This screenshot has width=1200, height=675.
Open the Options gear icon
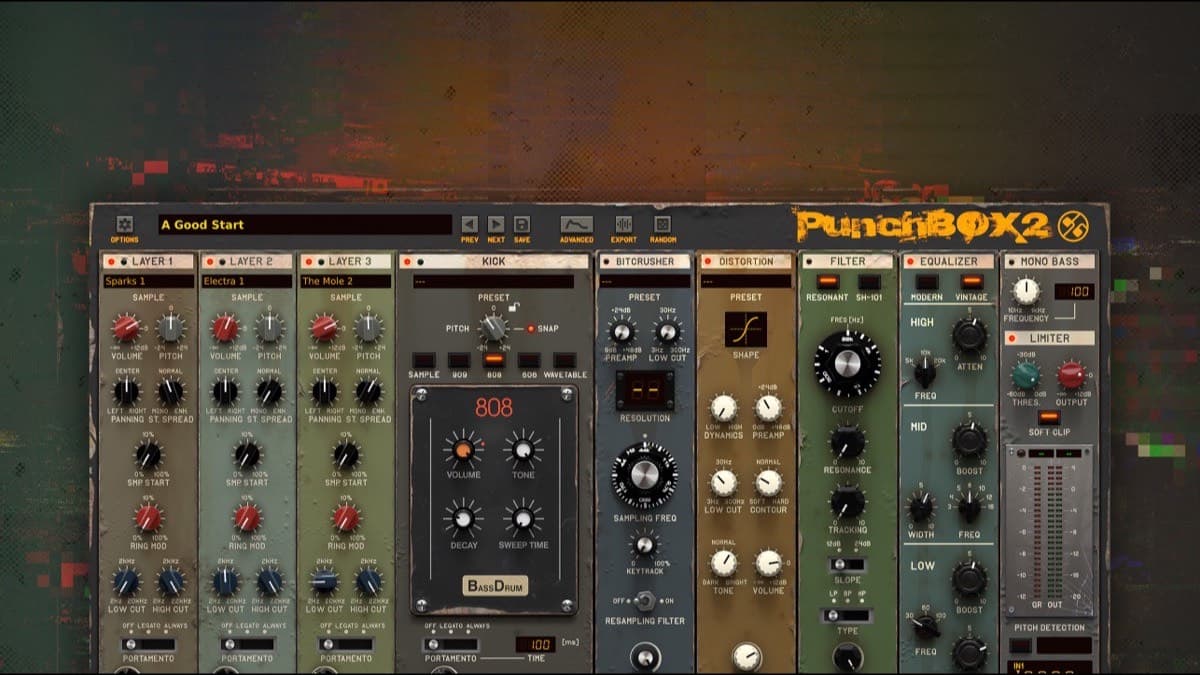125,224
